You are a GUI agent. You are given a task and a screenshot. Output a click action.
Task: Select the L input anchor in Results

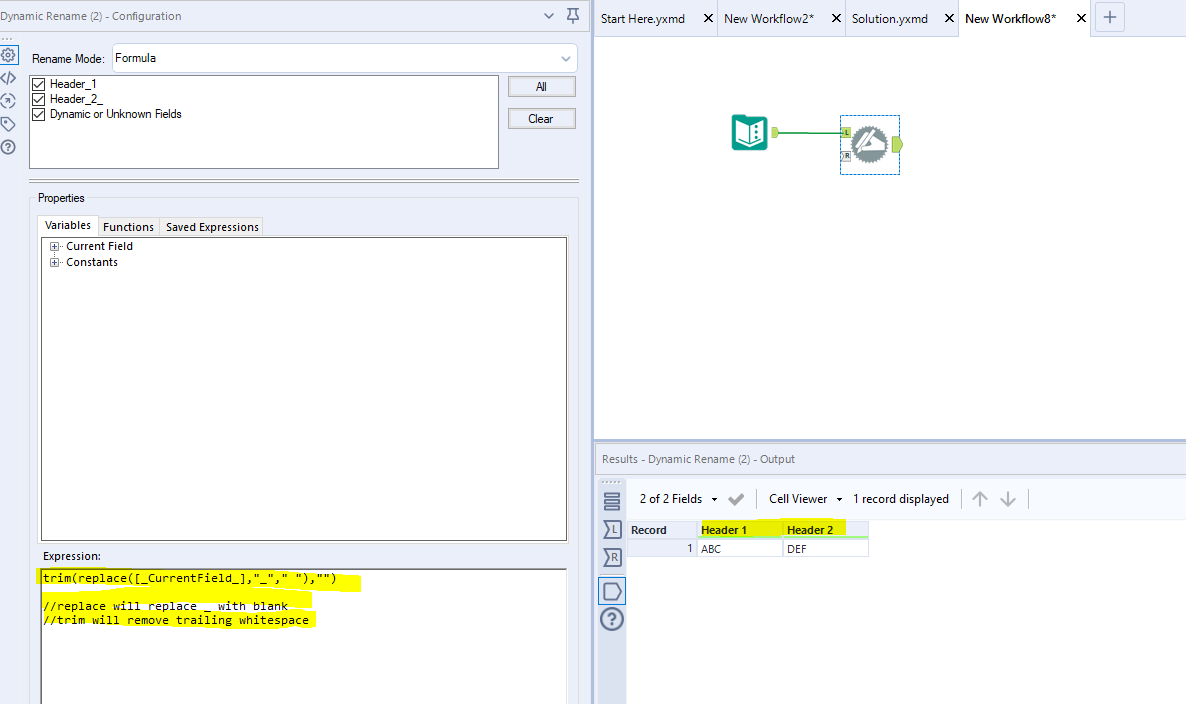tap(613, 529)
